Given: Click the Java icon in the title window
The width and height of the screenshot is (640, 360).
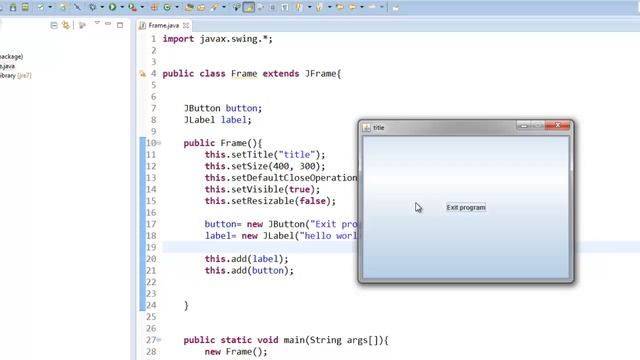Looking at the screenshot, I should 367,128.
